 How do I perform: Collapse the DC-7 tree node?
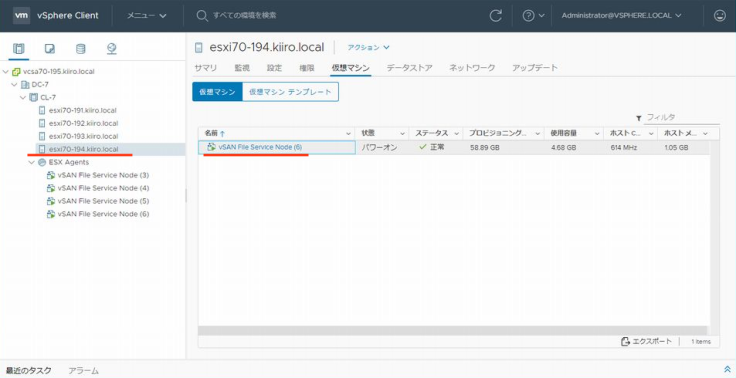pos(15,85)
